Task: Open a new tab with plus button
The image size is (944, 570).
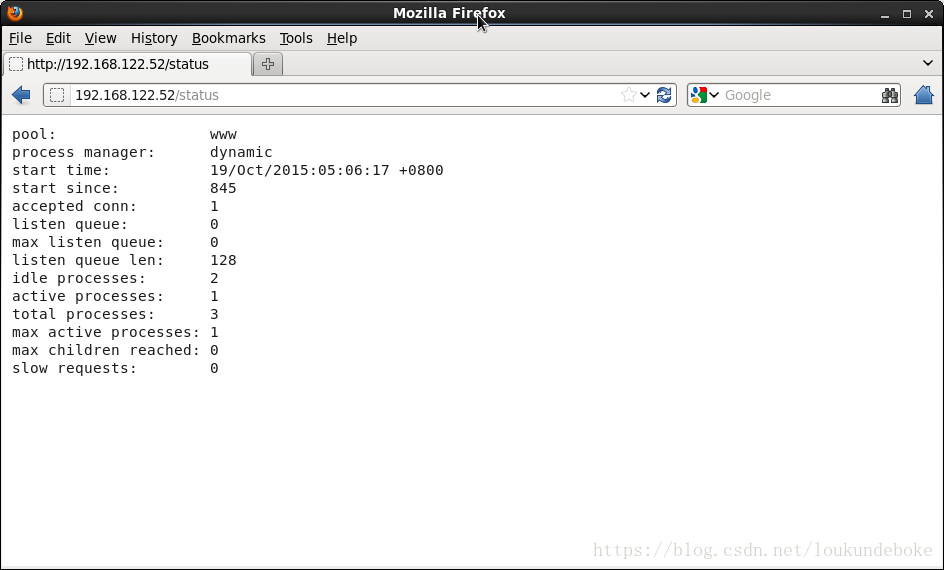Action: 268,64
